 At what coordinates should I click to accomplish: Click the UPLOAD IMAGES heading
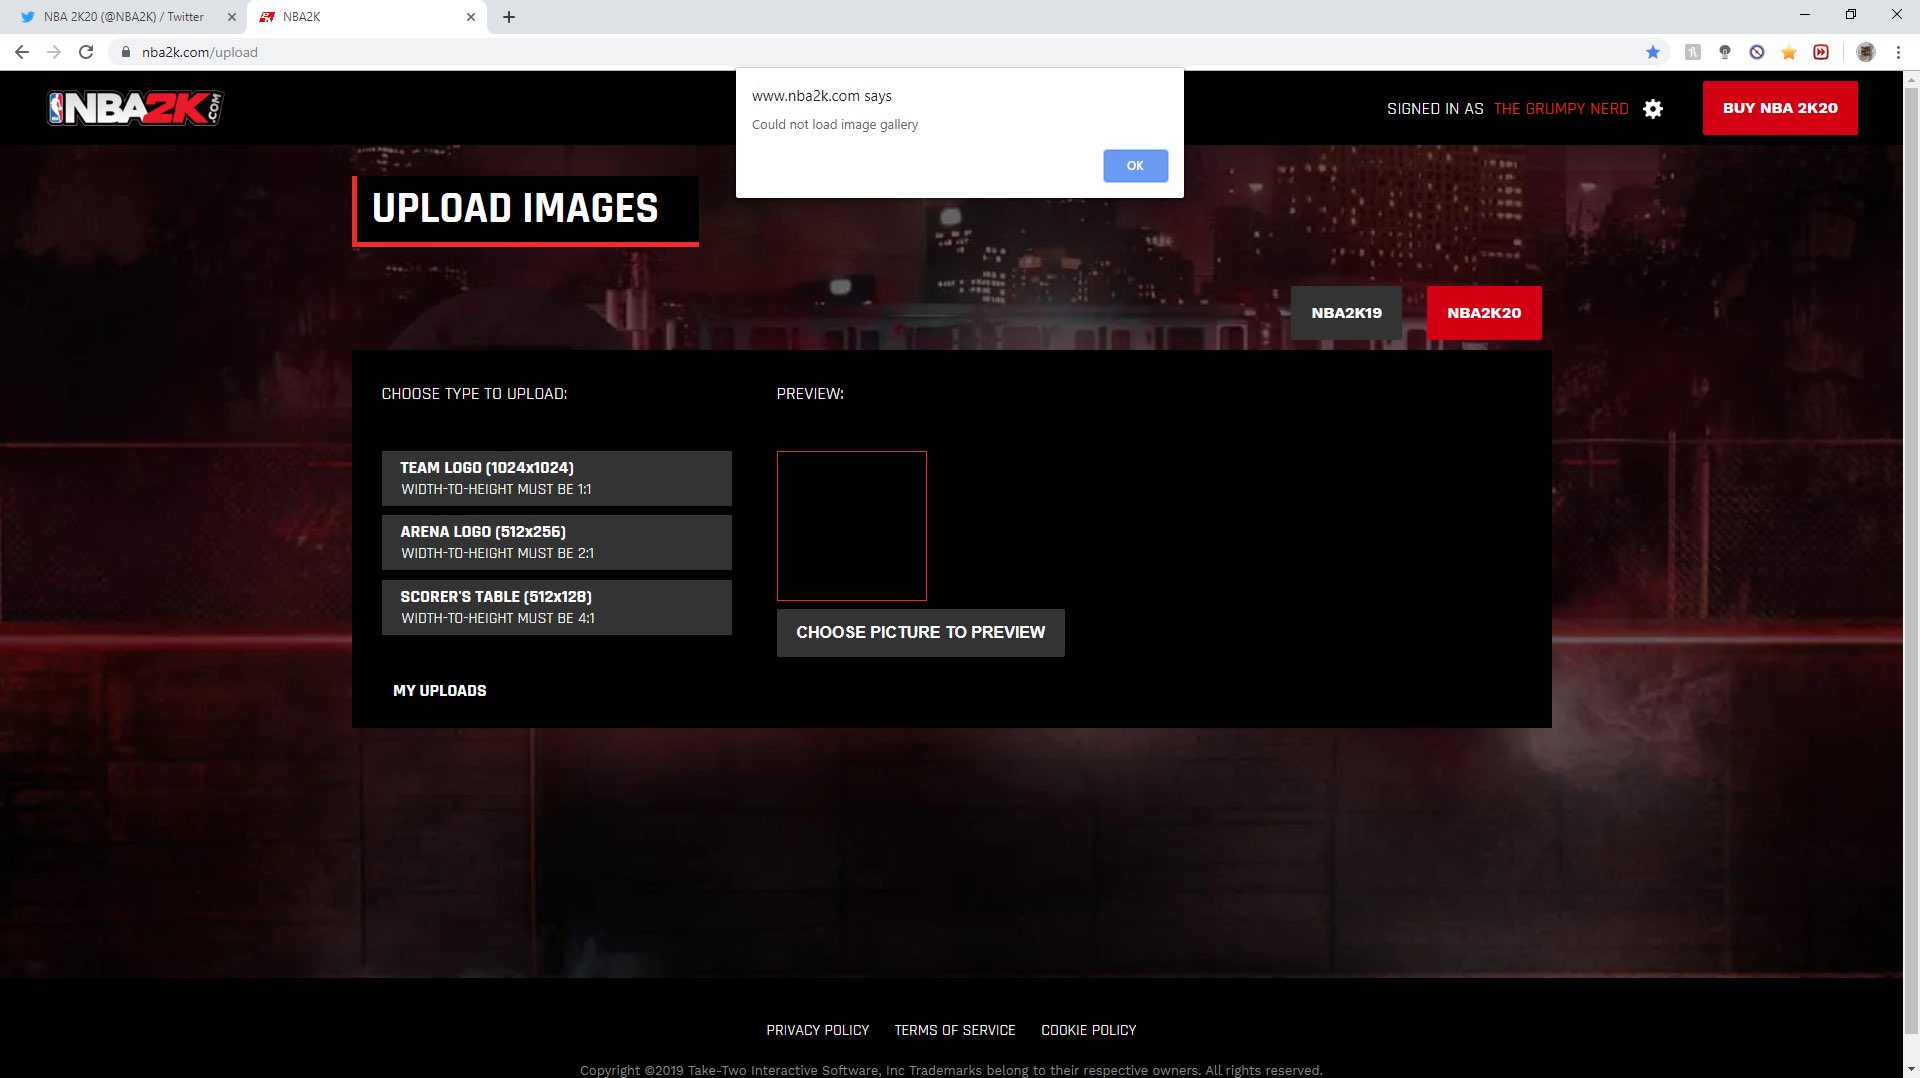pyautogui.click(x=515, y=209)
